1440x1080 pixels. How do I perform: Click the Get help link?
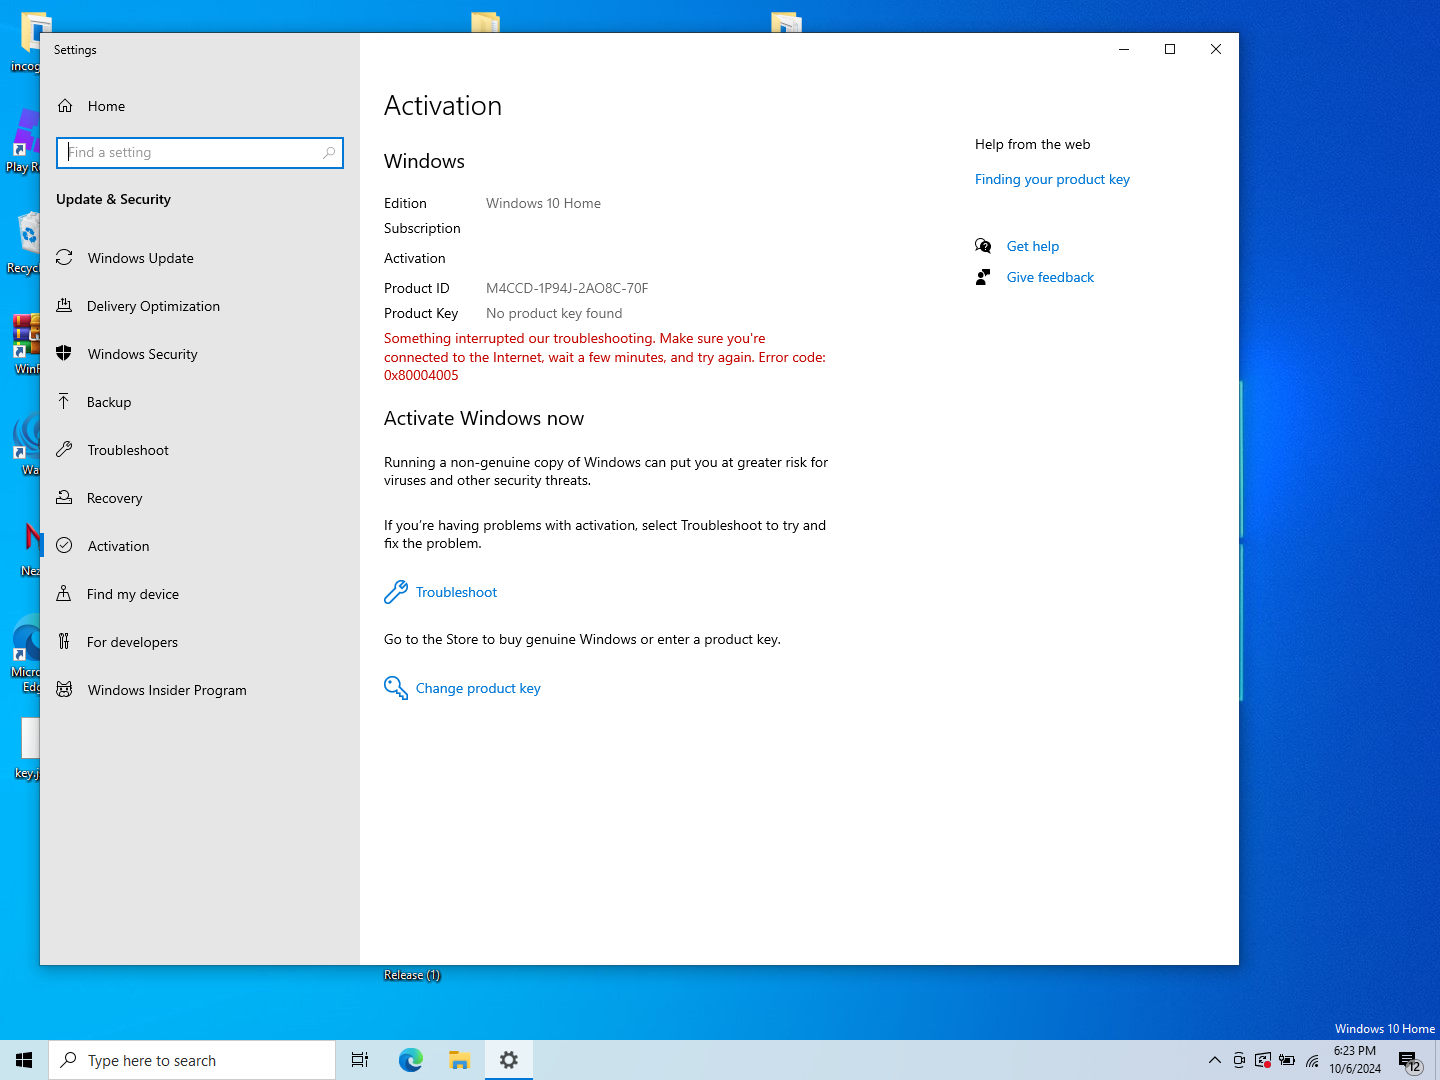pos(1032,246)
